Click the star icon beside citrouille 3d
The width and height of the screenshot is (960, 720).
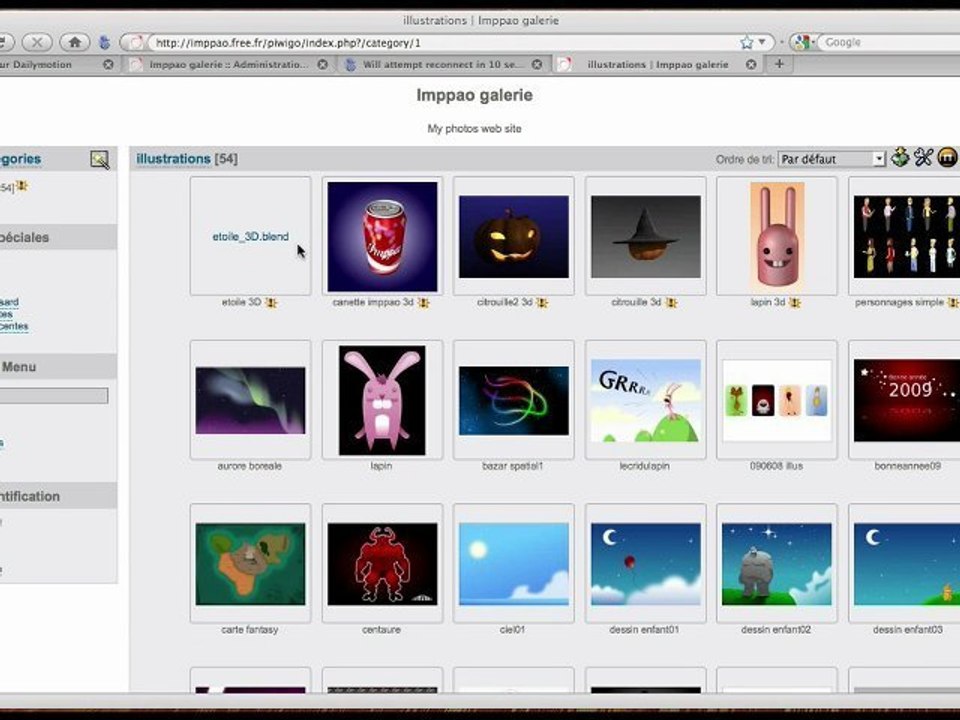tap(671, 302)
